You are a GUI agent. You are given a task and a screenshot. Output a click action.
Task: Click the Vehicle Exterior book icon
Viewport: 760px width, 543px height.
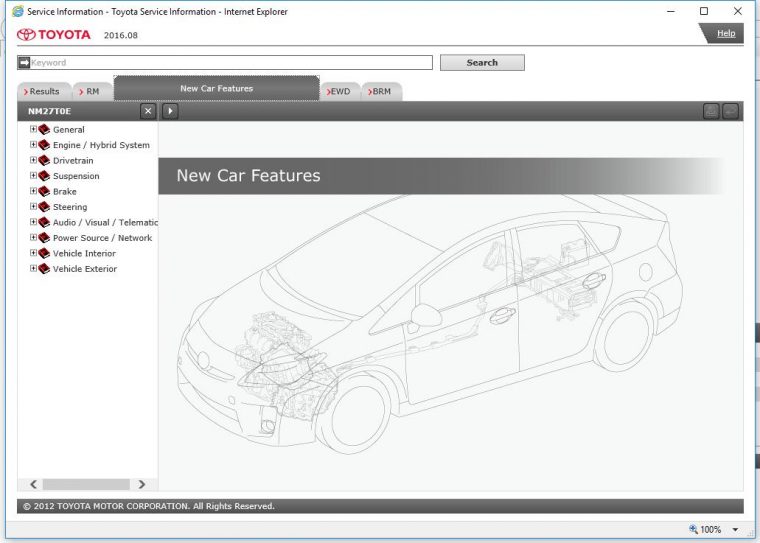44,269
